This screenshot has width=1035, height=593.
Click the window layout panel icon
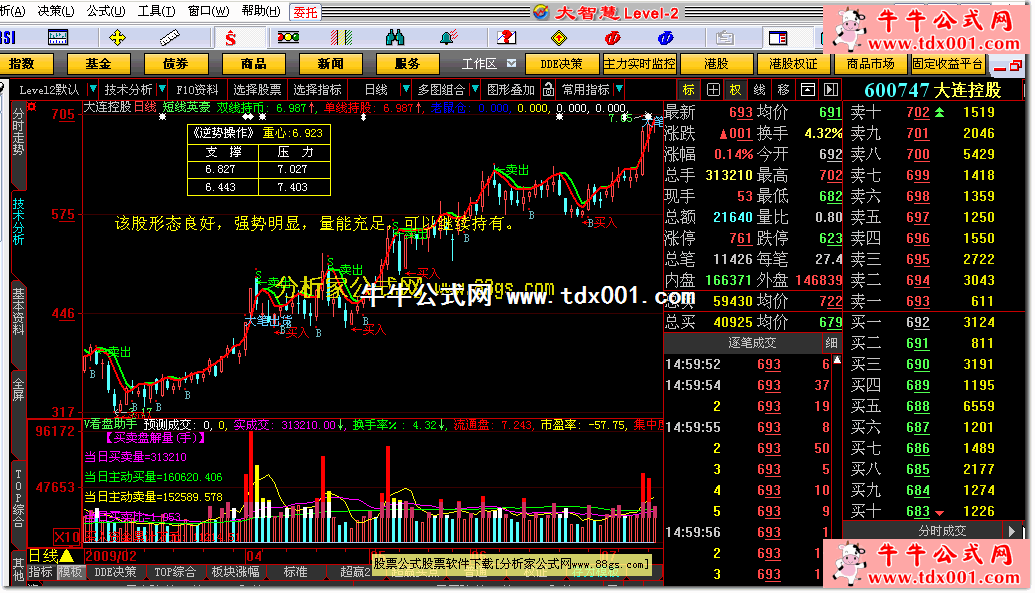point(778,38)
